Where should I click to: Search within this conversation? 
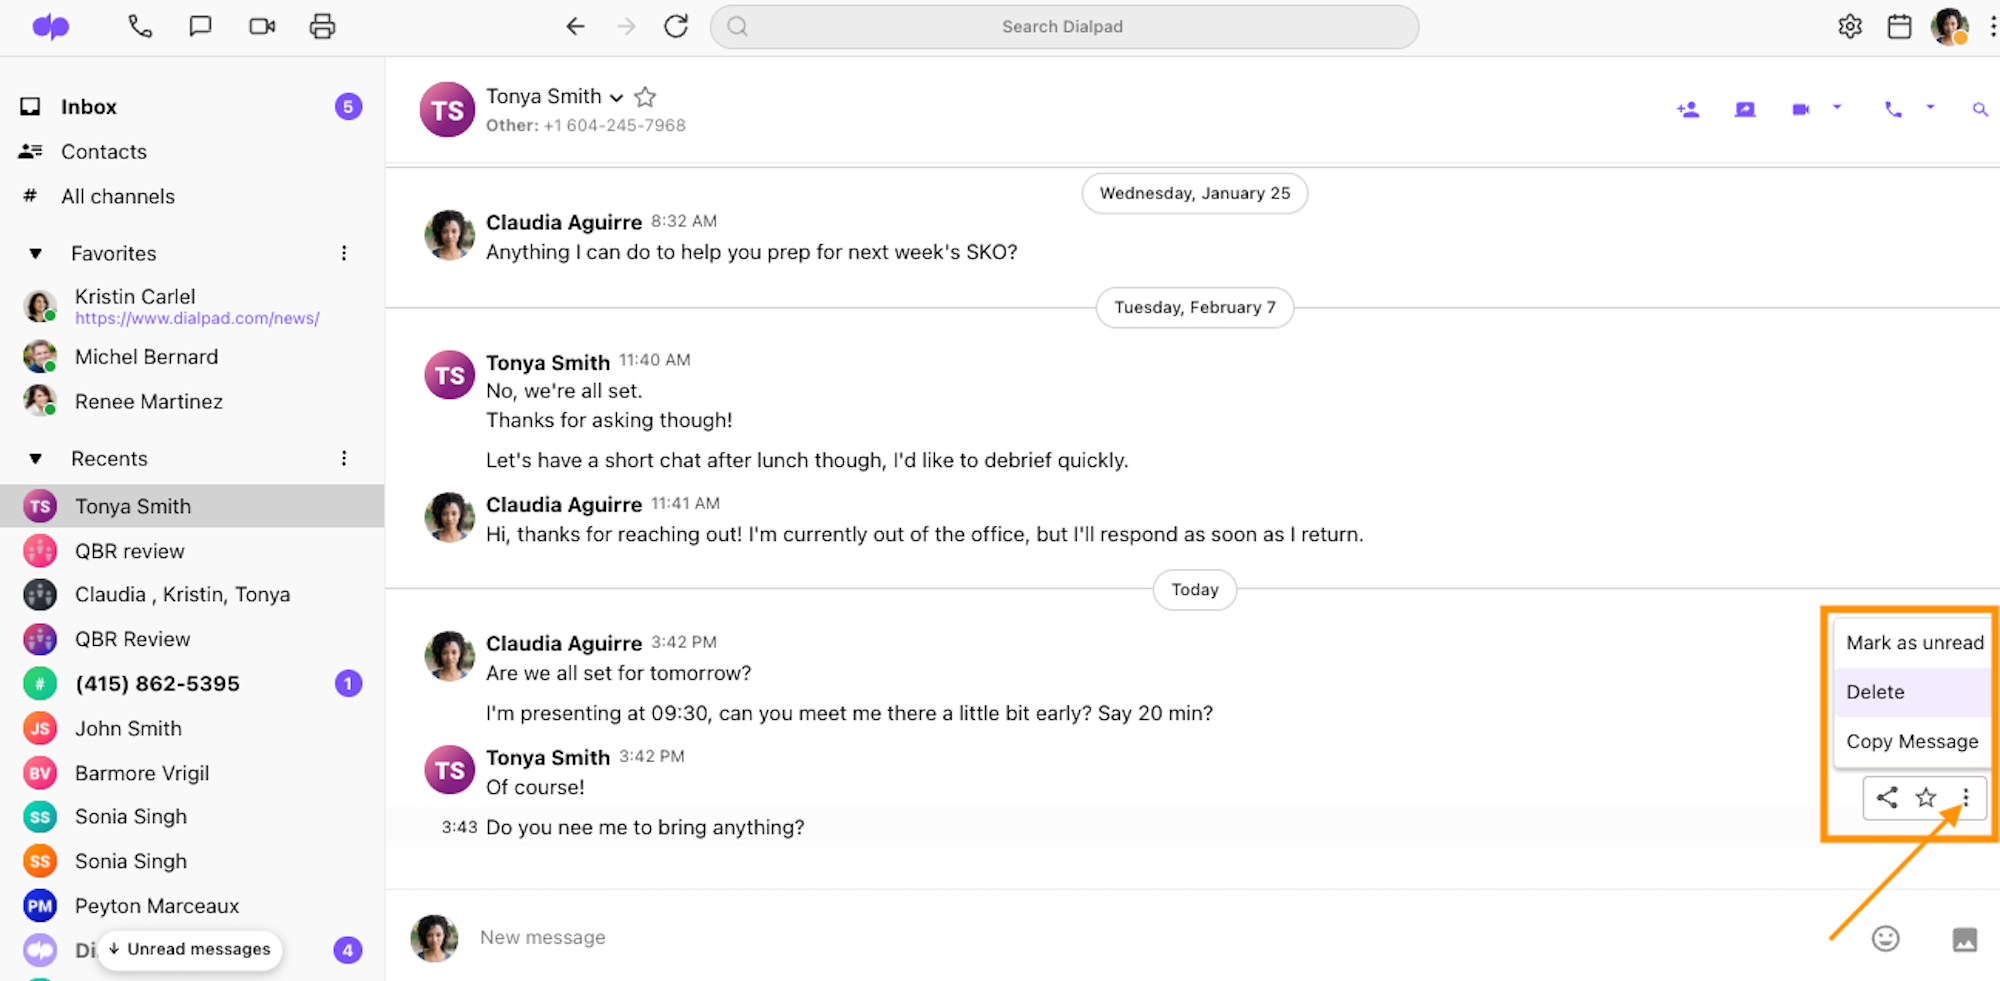(1980, 110)
